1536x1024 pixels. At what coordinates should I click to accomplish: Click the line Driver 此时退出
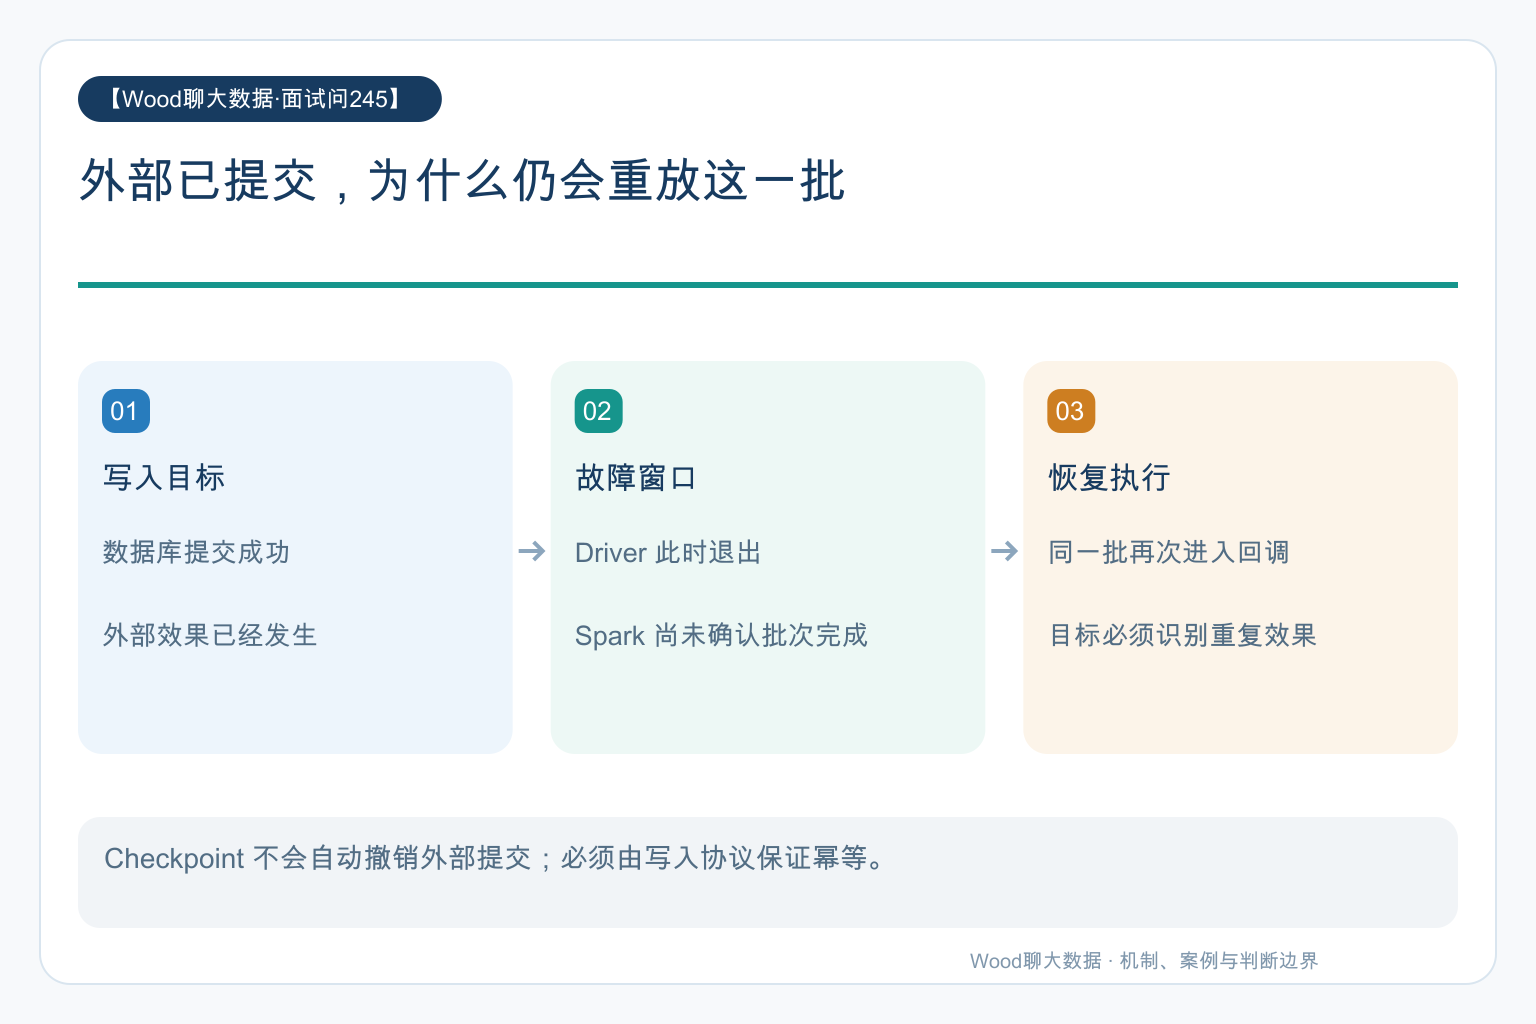coord(668,552)
